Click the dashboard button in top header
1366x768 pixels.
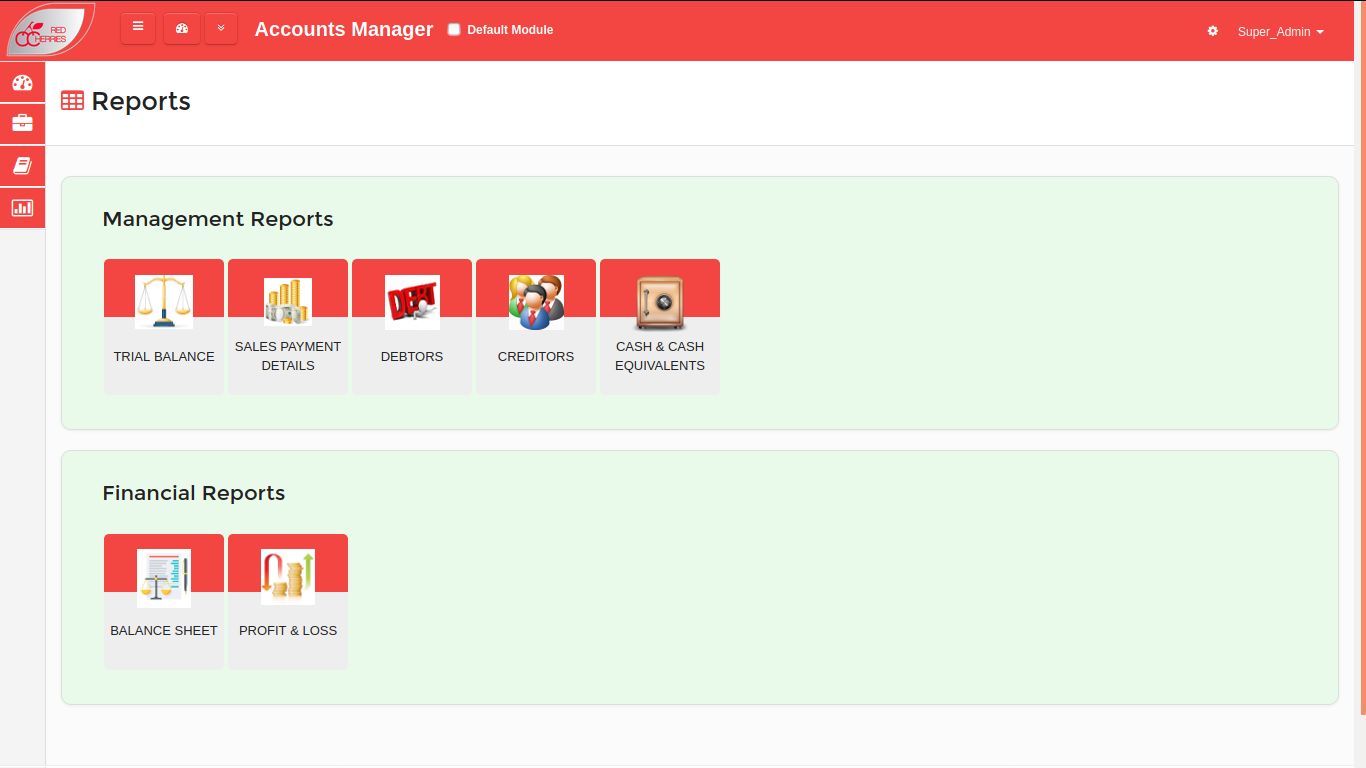point(182,29)
